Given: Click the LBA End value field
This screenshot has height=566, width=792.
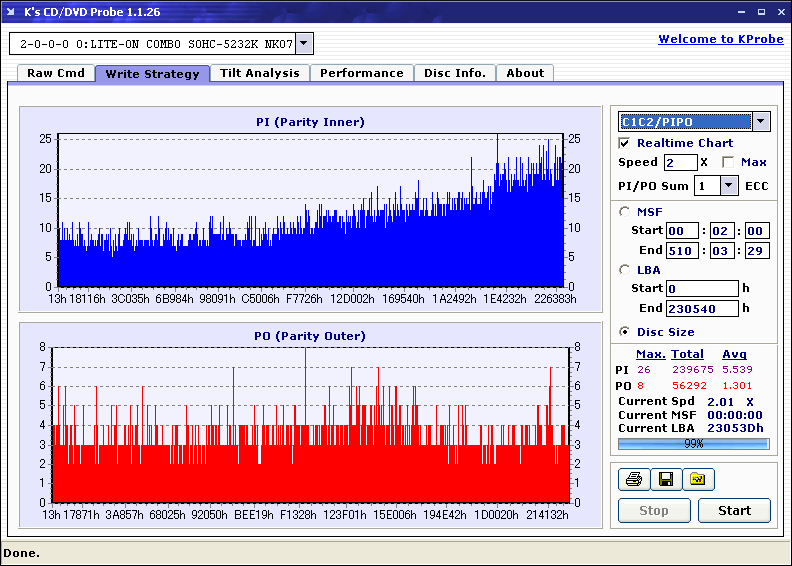Looking at the screenshot, I should [x=701, y=308].
